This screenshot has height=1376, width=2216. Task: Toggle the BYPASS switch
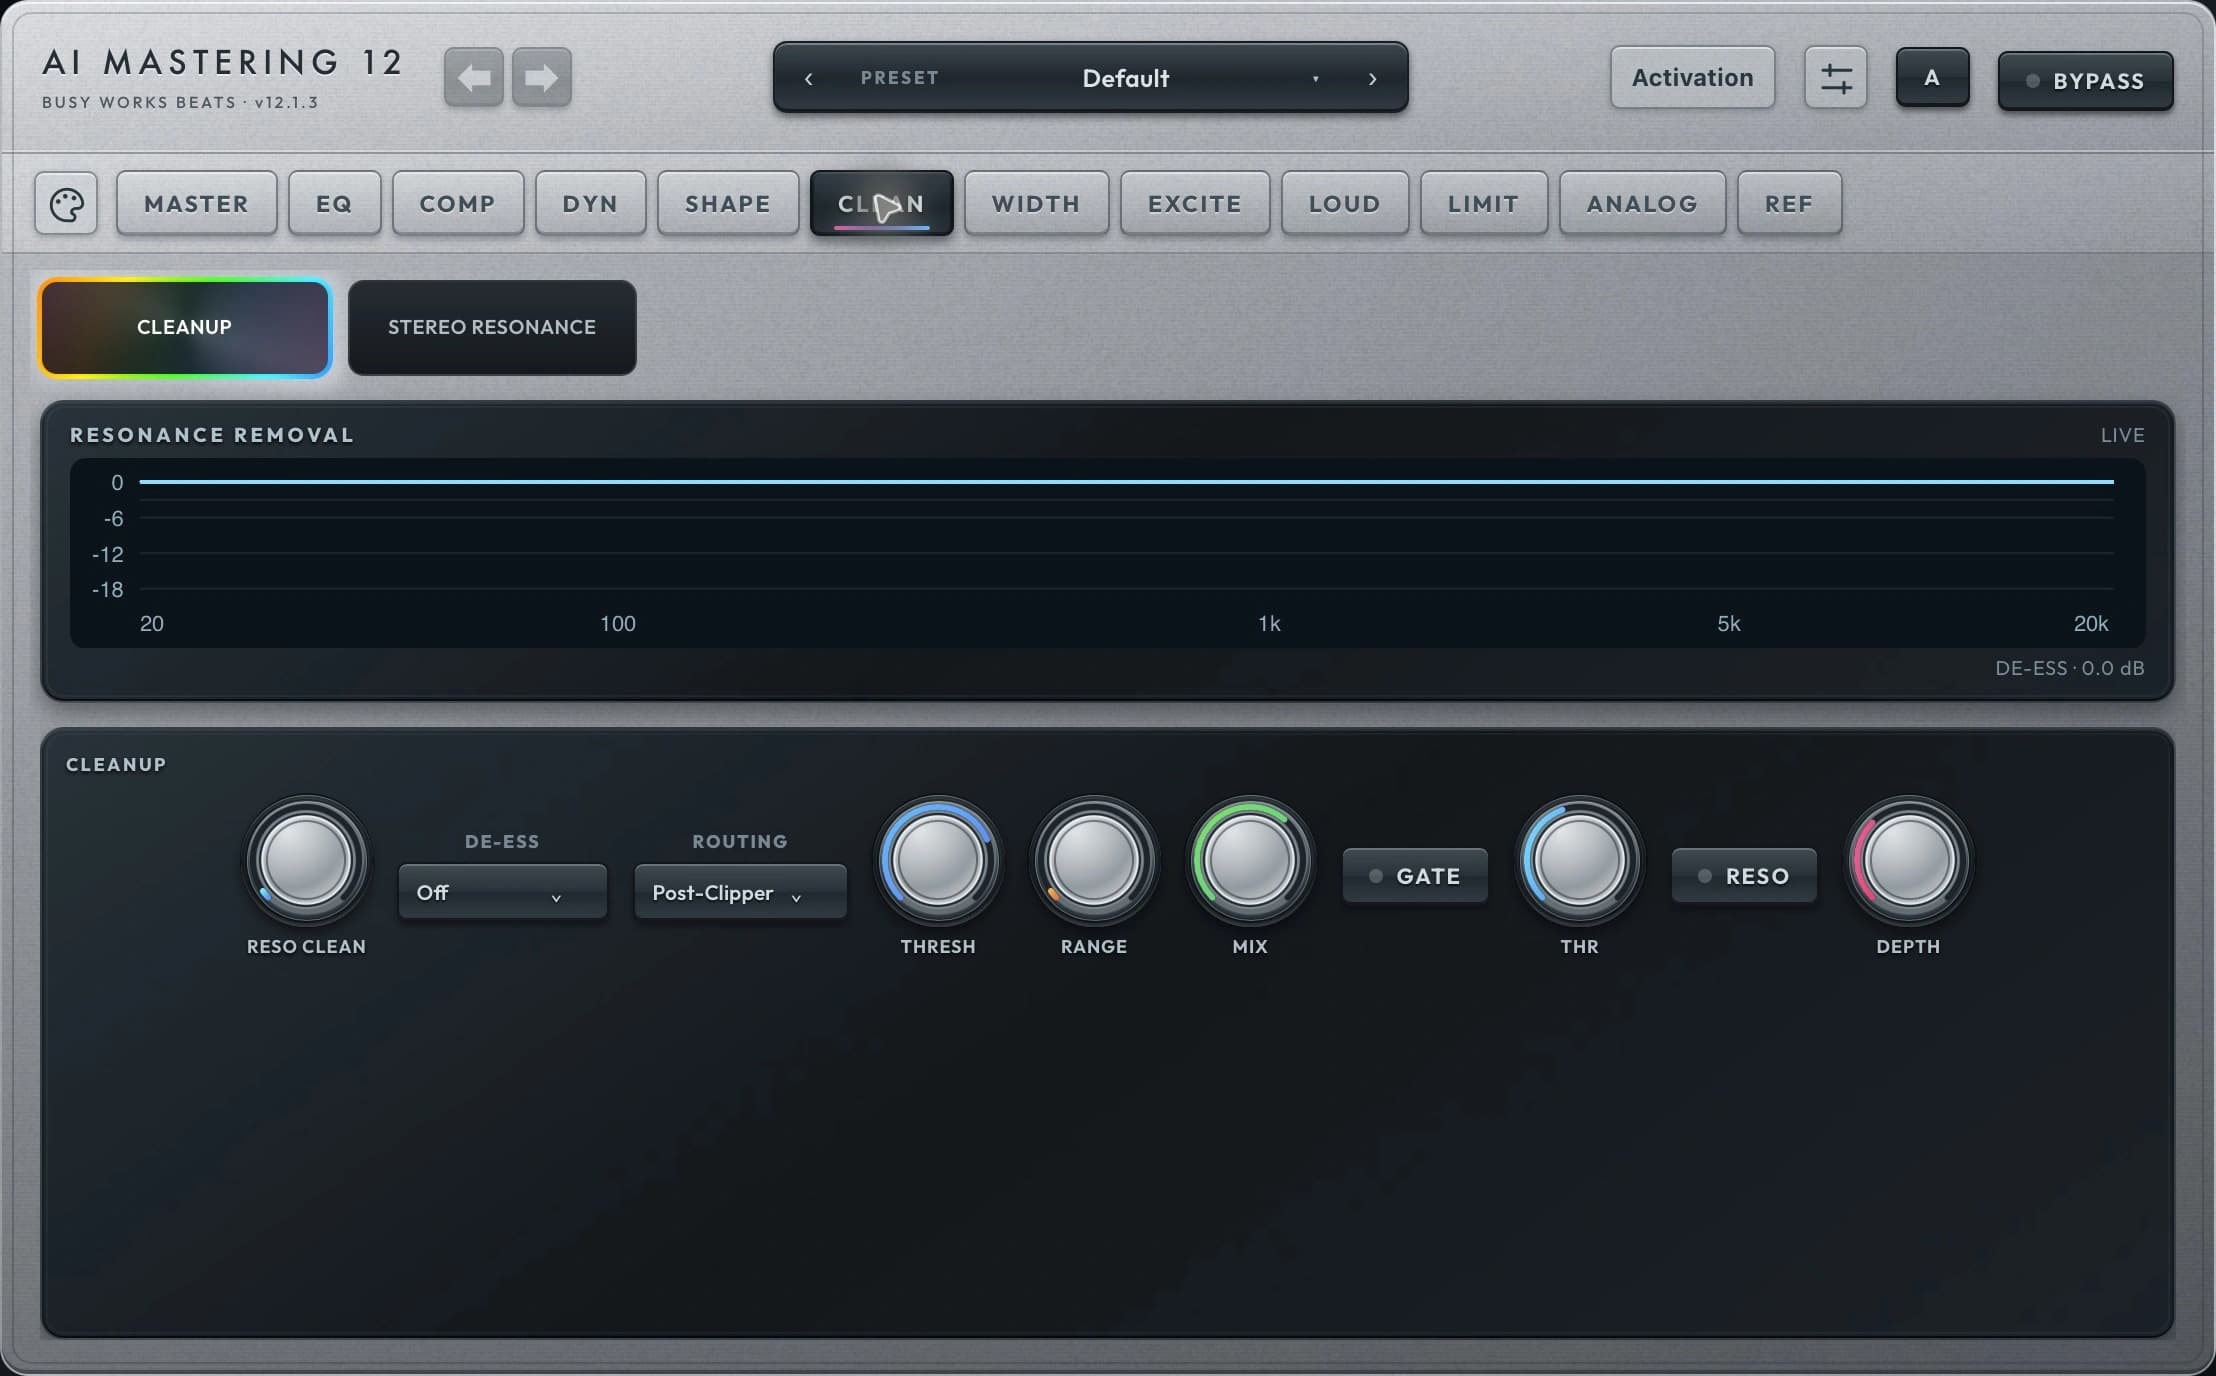tap(2085, 80)
